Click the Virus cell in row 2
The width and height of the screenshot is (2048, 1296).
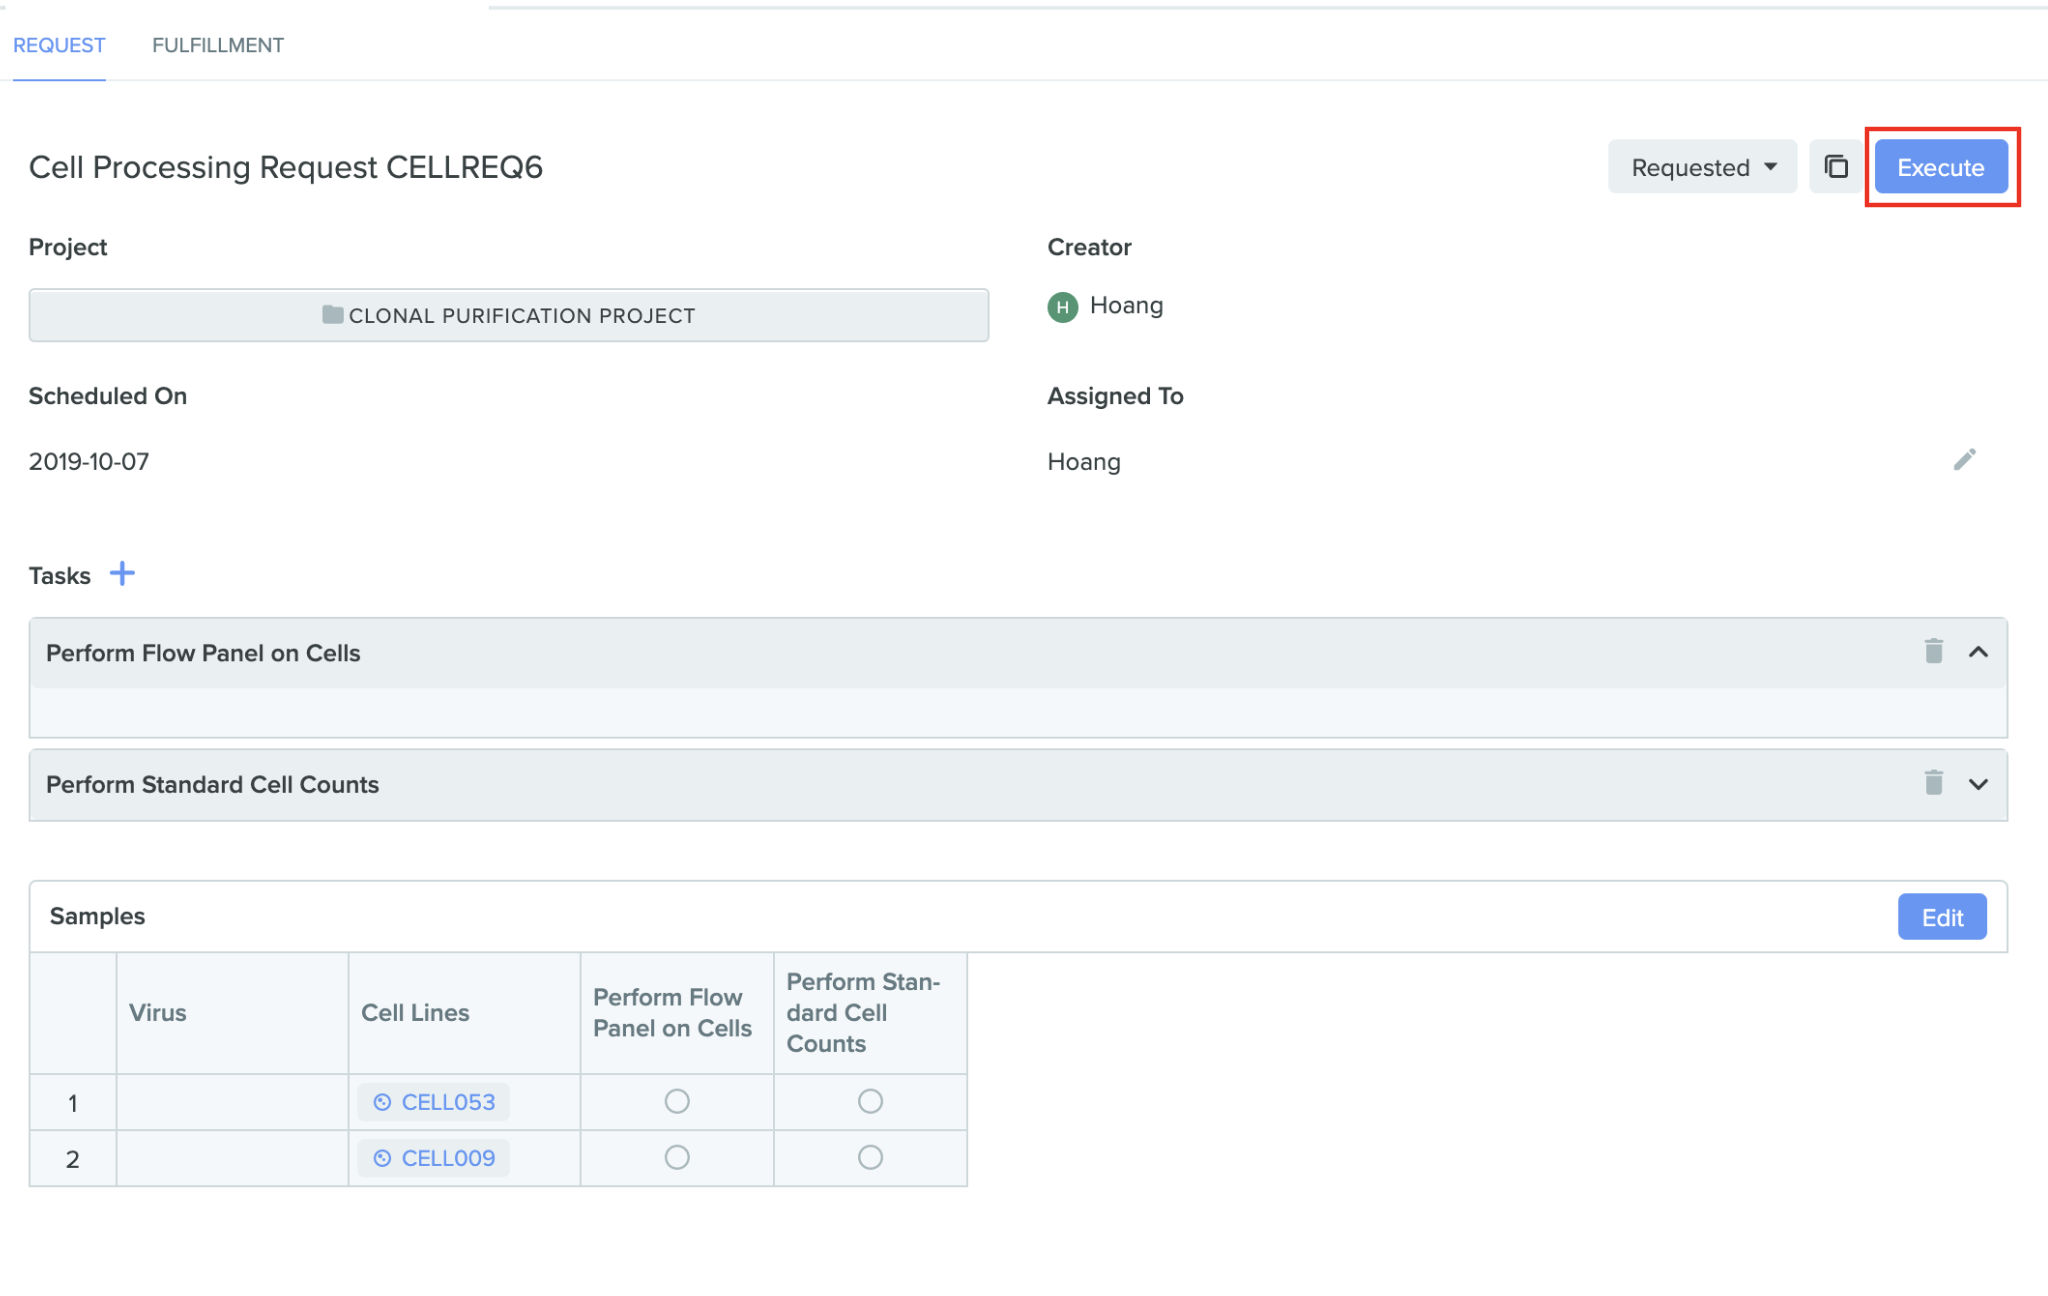pyautogui.click(x=232, y=1158)
